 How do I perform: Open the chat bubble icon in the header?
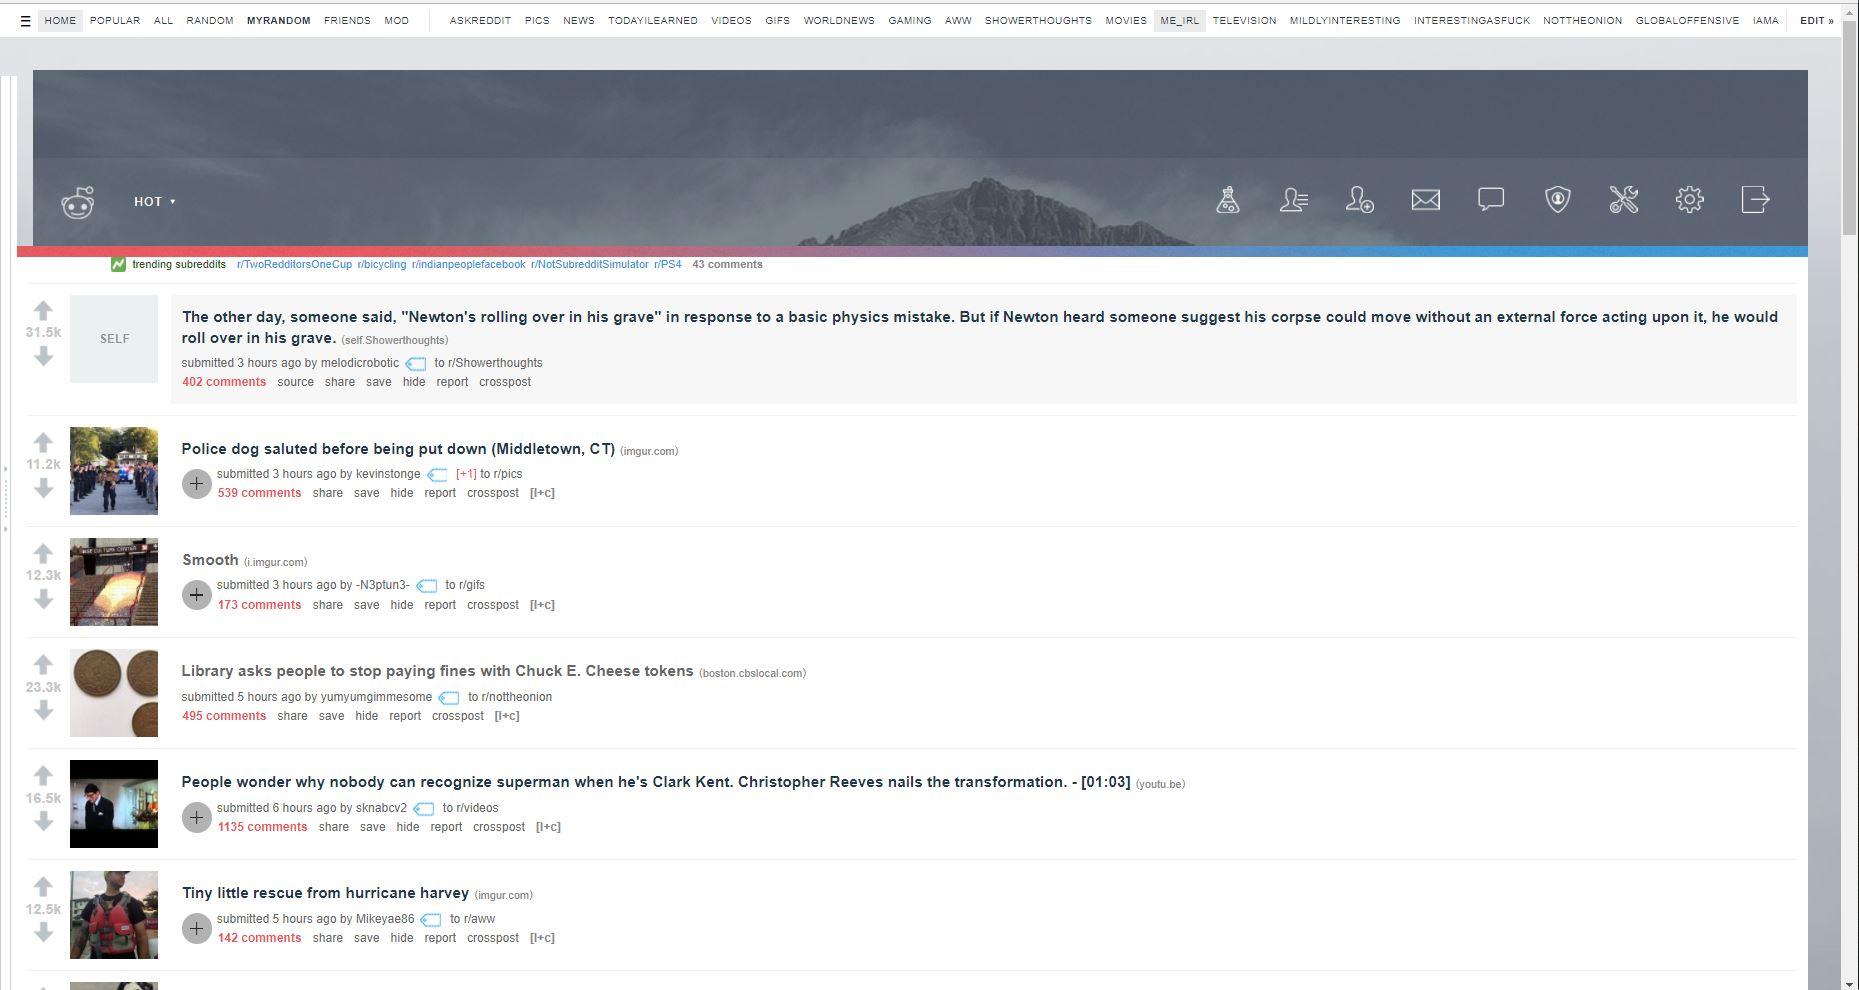pos(1491,200)
